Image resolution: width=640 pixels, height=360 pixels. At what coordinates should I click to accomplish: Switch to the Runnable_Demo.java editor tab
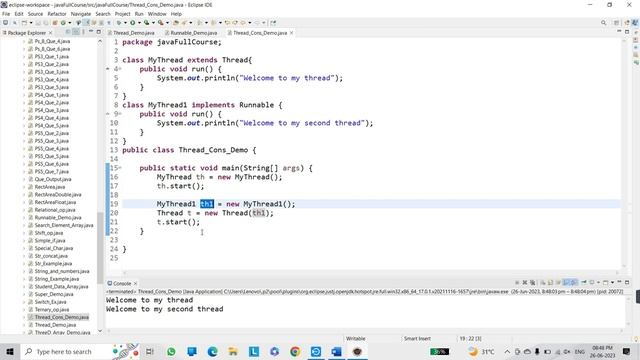(x=193, y=33)
